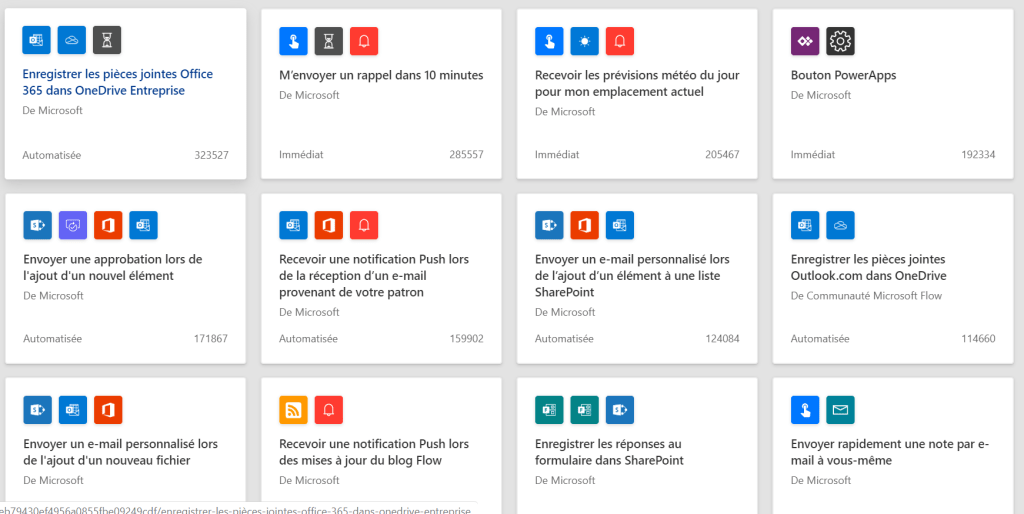Image resolution: width=1024 pixels, height=514 pixels.
Task: Click the red Office icon on the patron notification card
Action: click(x=329, y=225)
